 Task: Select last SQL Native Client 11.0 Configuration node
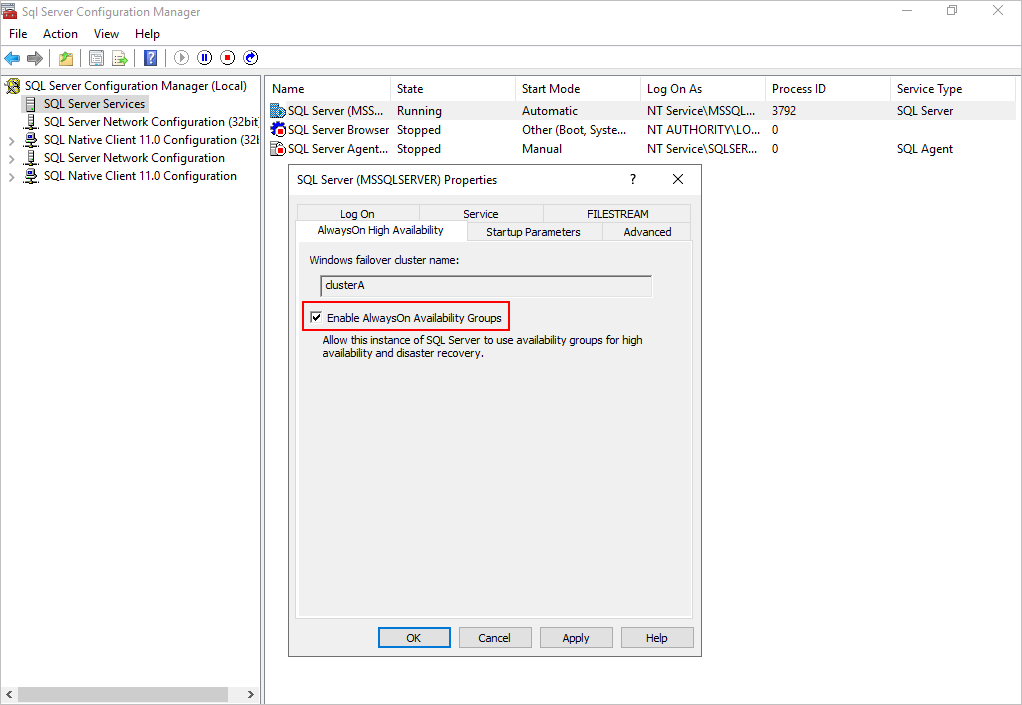pyautogui.click(x=140, y=176)
